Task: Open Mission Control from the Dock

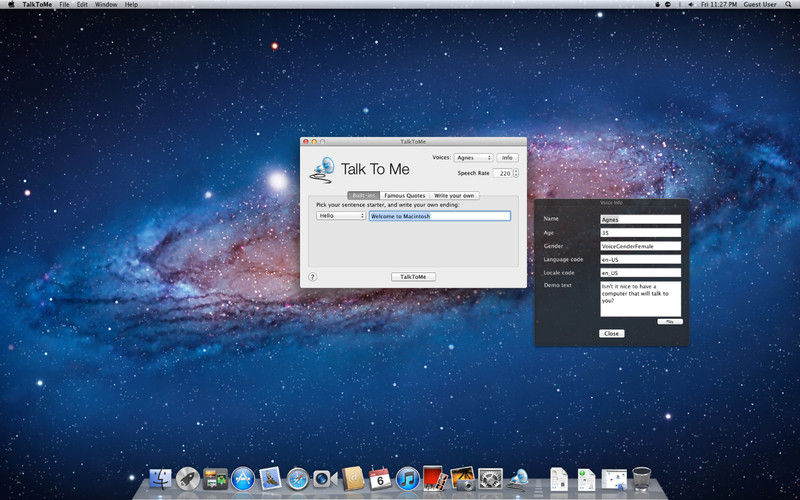Action: coord(215,479)
